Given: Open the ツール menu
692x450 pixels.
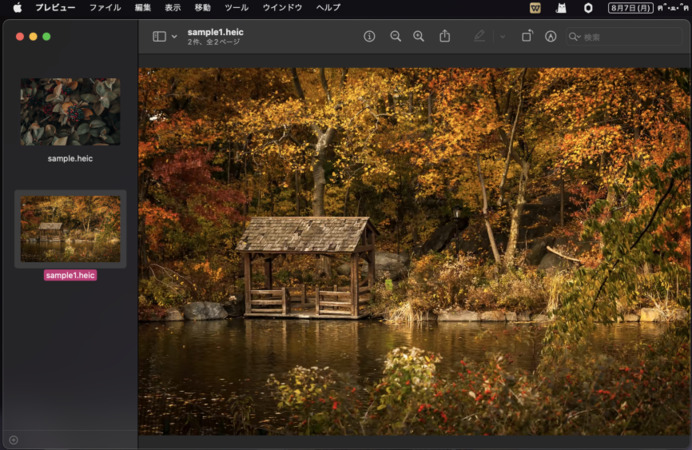Looking at the screenshot, I should tap(237, 7).
